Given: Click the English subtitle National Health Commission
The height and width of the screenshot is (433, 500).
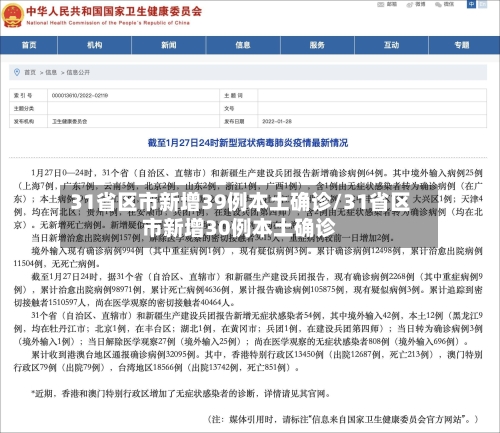Looking at the screenshot, I should 108,23.
